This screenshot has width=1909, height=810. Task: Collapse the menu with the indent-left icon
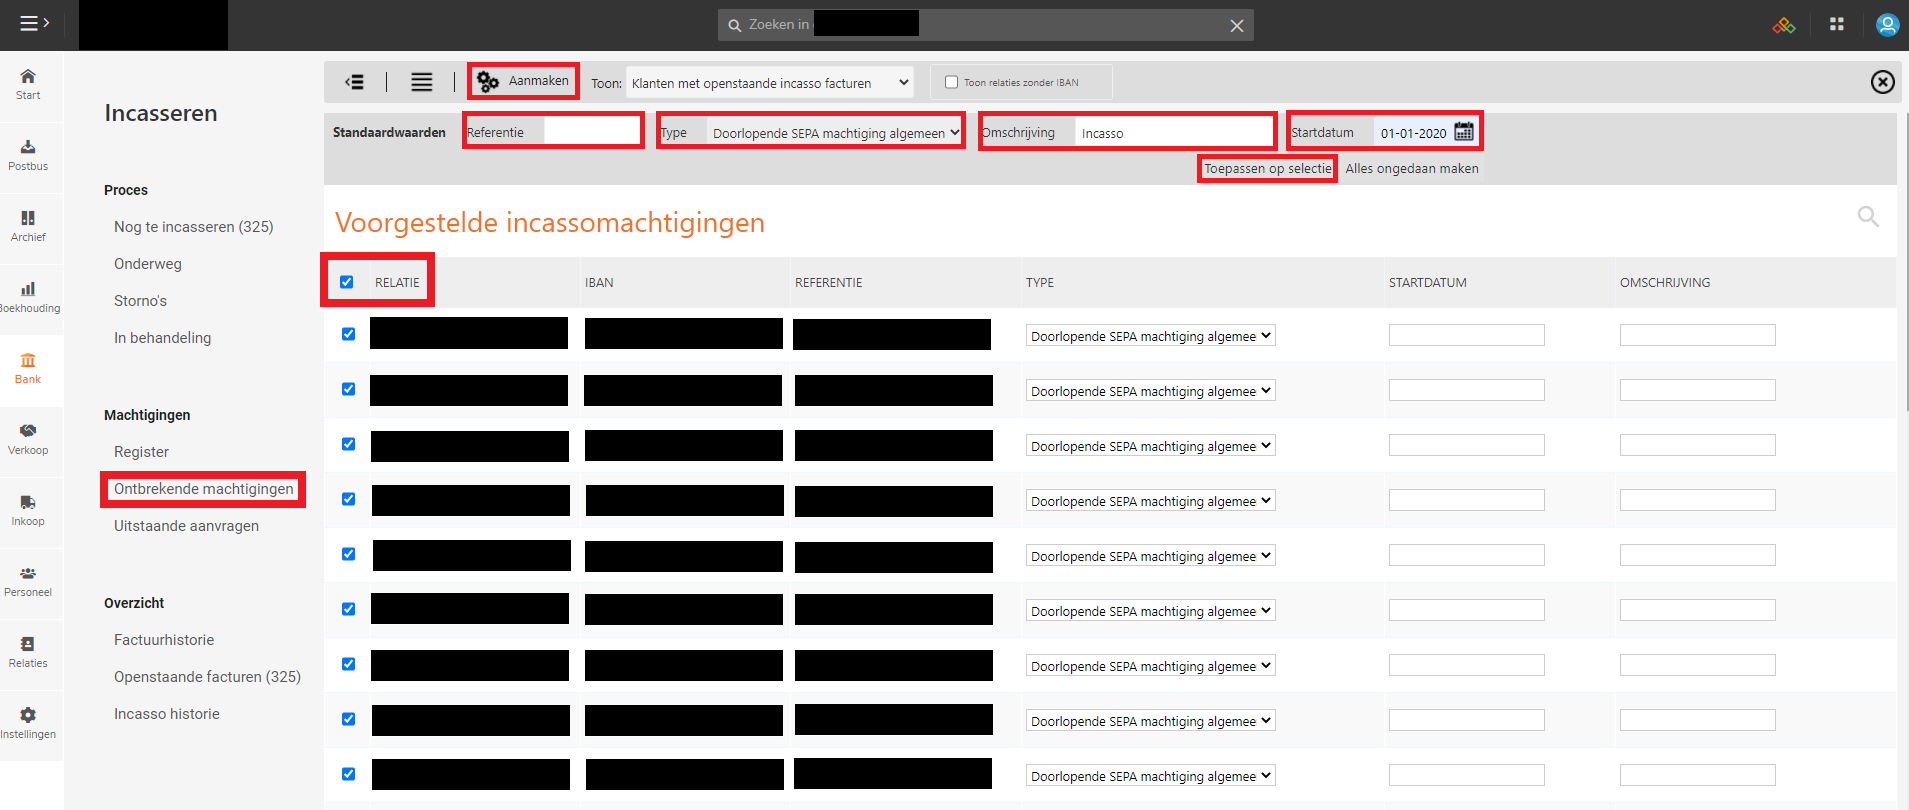tap(354, 82)
